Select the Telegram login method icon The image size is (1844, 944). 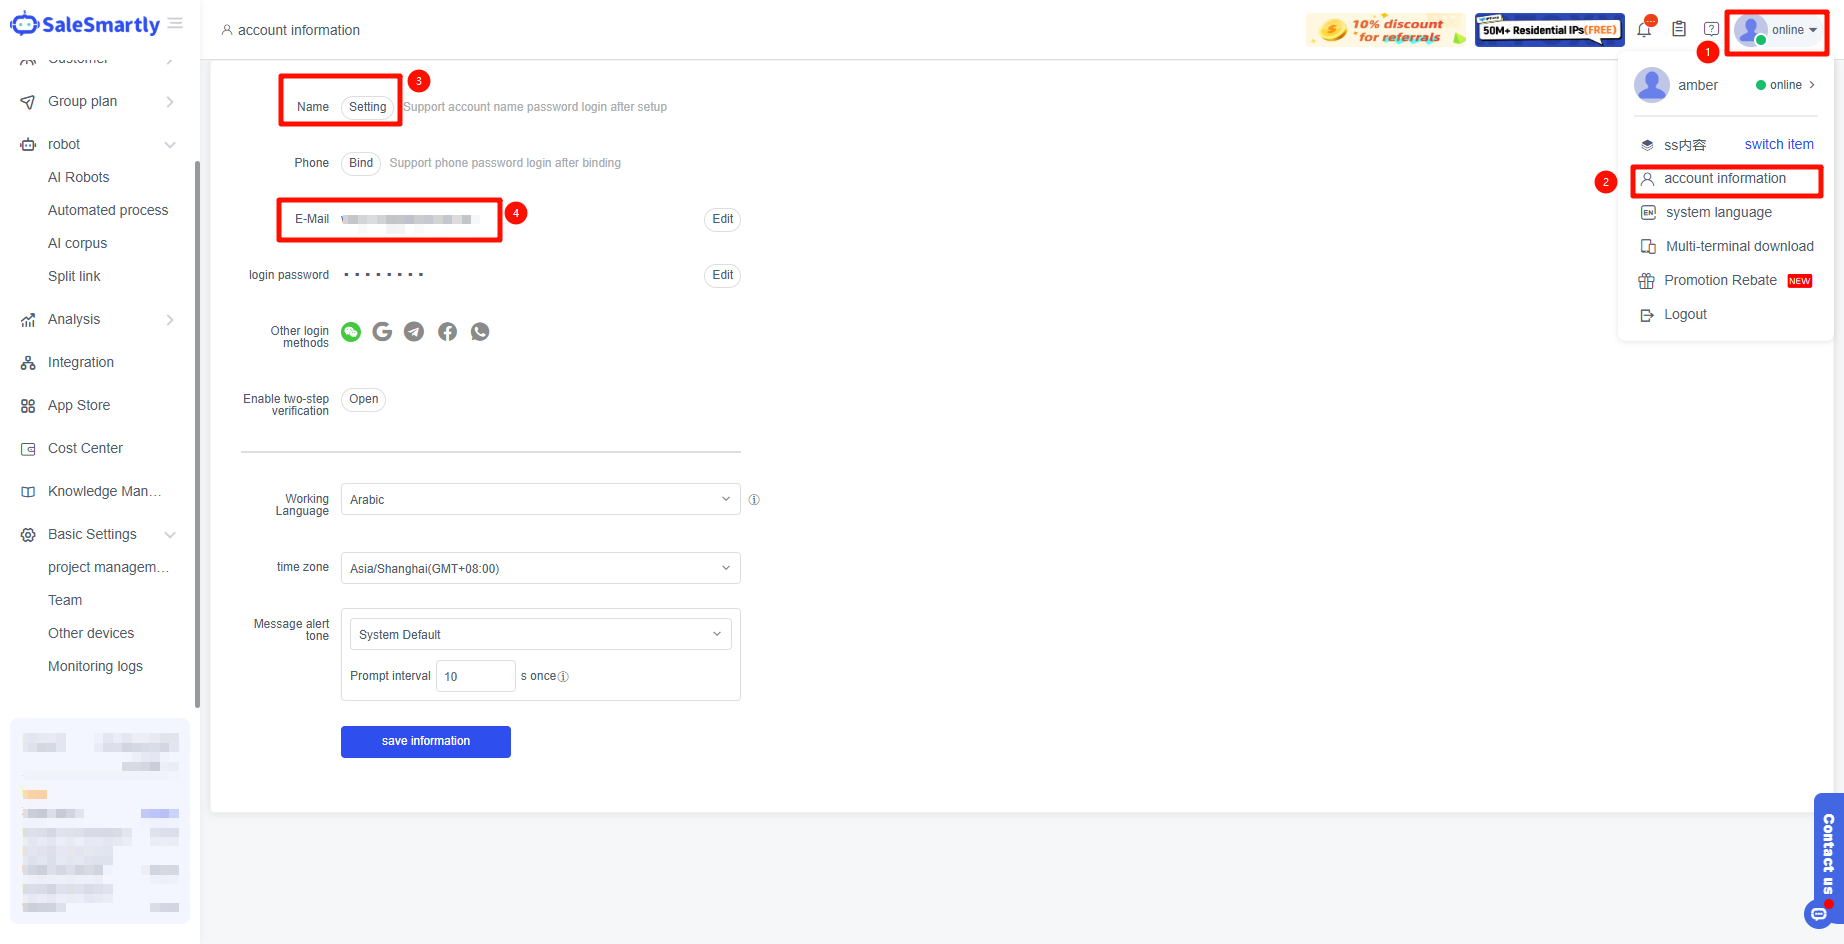point(414,332)
